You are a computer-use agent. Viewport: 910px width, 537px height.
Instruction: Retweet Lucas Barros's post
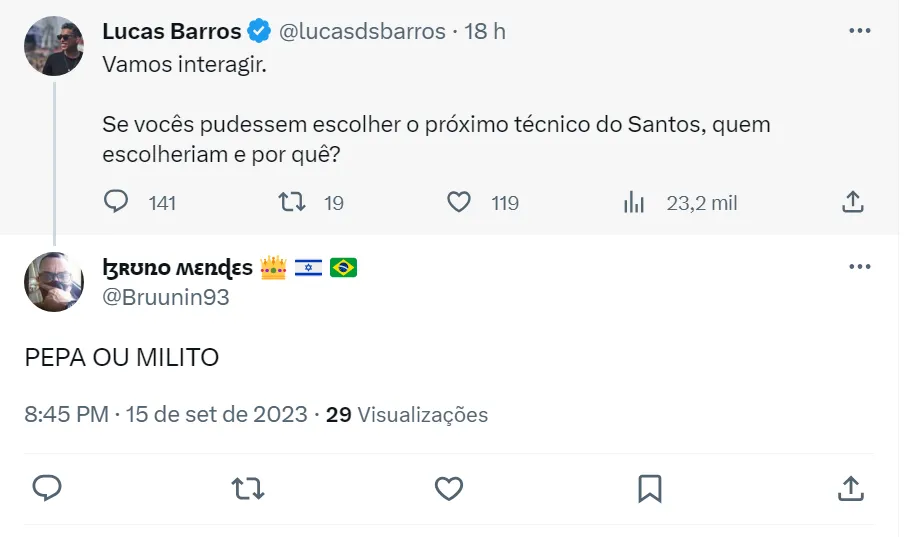(291, 202)
